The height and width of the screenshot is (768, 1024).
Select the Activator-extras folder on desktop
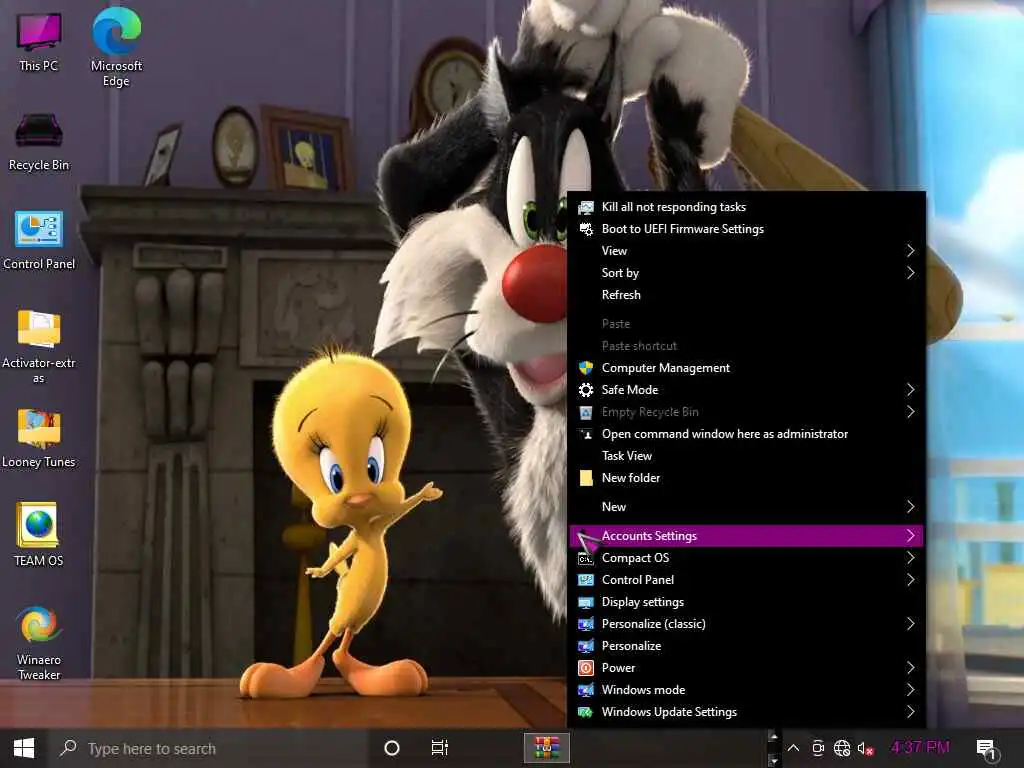(39, 346)
